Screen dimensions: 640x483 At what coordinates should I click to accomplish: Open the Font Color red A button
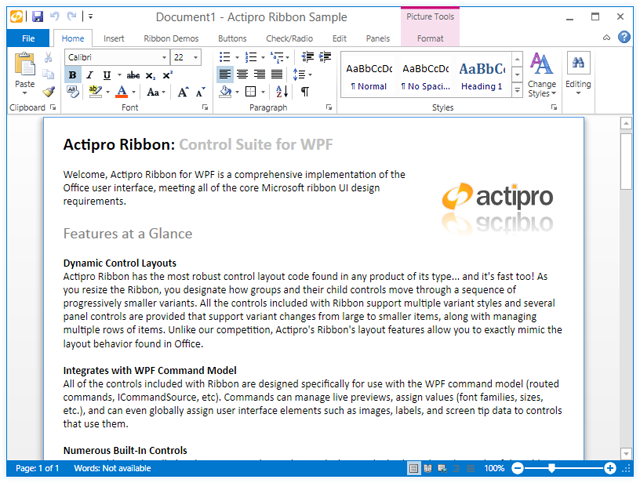[122, 92]
